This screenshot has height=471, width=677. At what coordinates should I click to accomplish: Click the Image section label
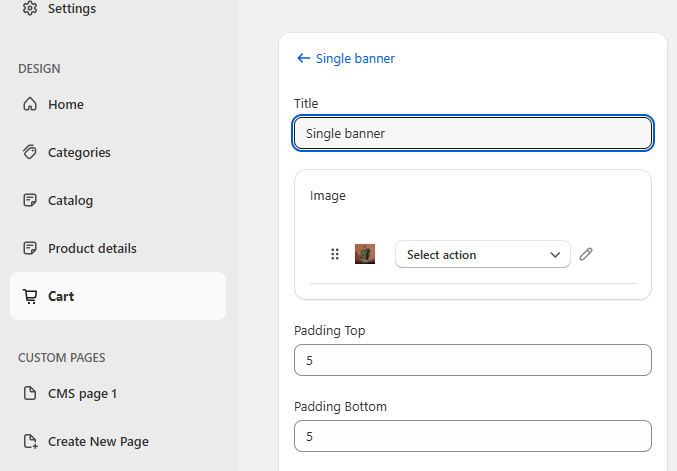(x=328, y=196)
